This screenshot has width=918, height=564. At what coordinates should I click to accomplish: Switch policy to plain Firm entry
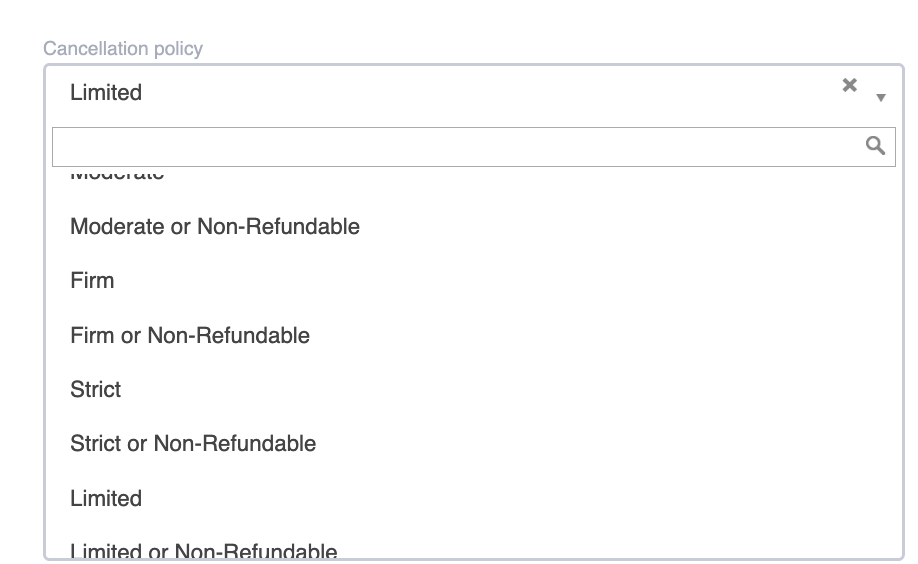pos(92,281)
